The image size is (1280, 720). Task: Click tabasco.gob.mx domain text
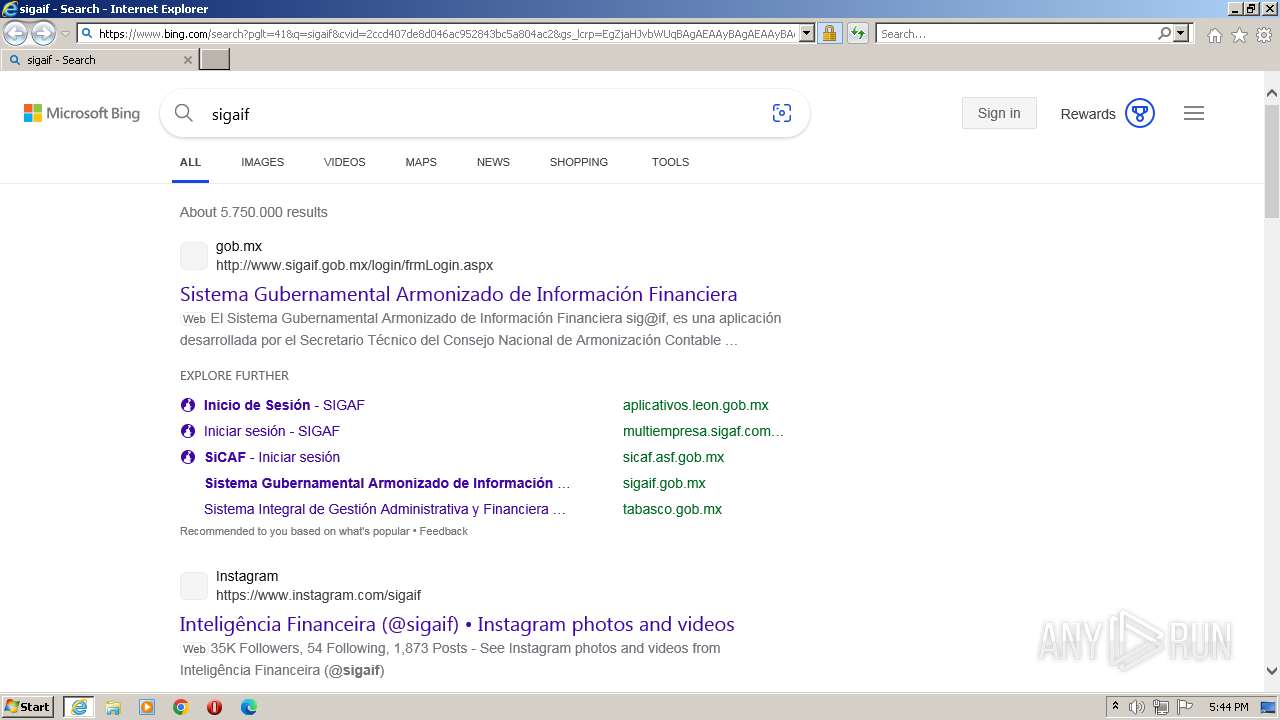pos(672,509)
